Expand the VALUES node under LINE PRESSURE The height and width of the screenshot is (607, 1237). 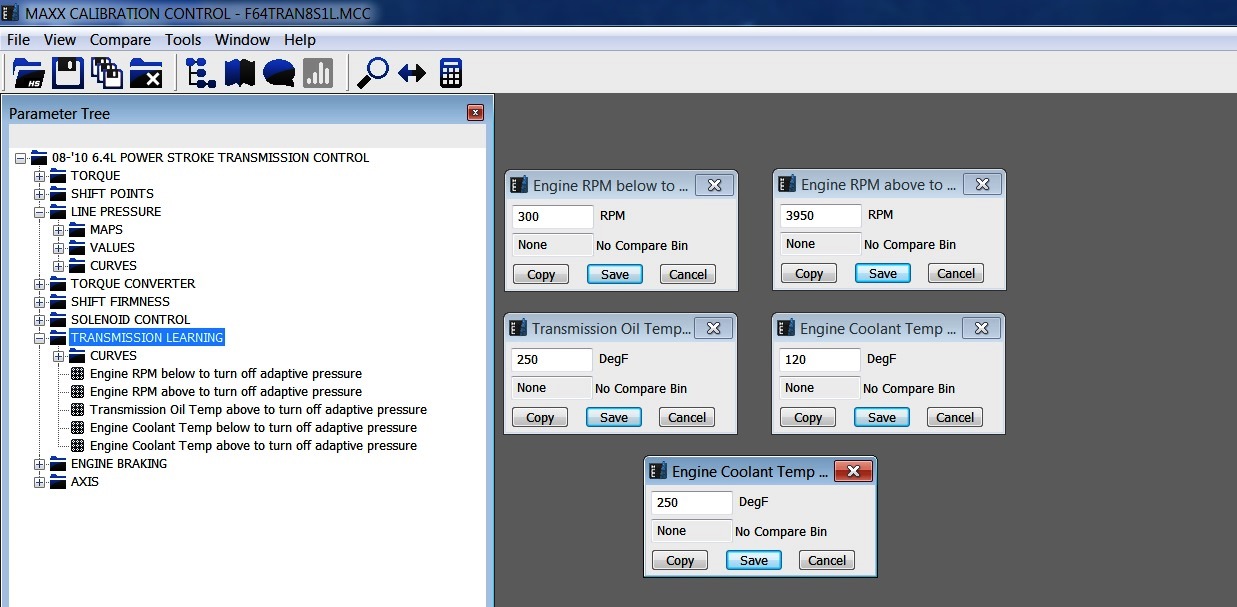pos(59,248)
